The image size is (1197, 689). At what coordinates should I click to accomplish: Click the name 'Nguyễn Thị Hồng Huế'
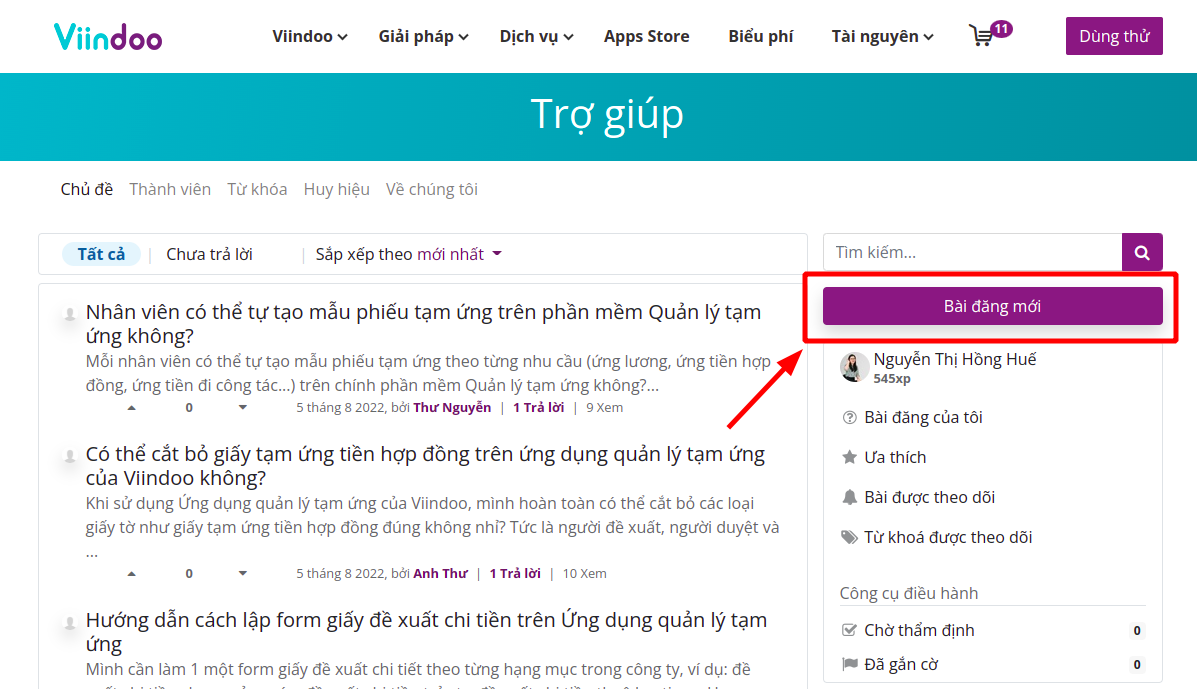point(955,359)
